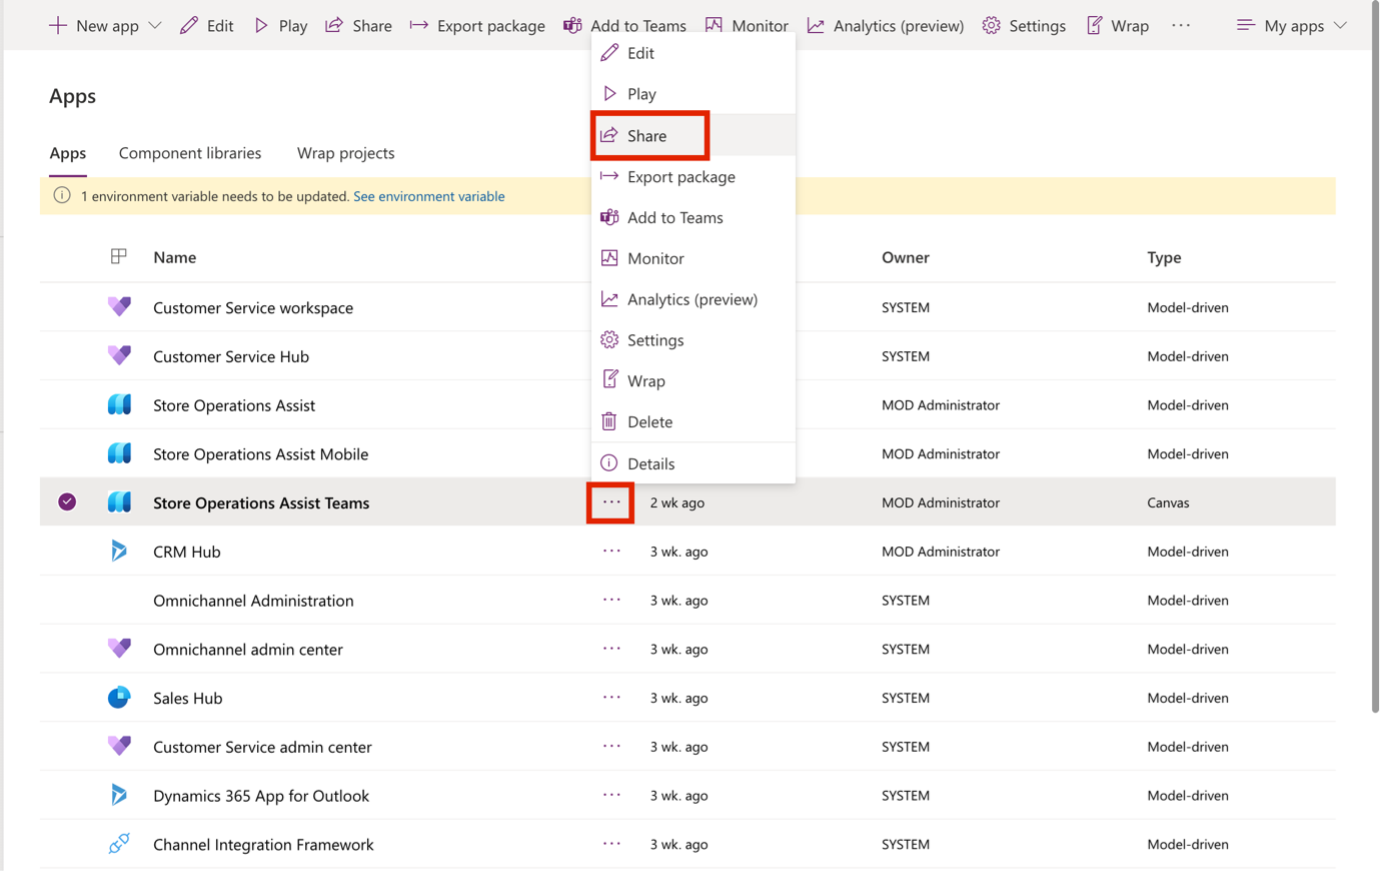Click the info icon in the yellow banner
Image resolution: width=1384 pixels, height=873 pixels.
click(x=62, y=196)
